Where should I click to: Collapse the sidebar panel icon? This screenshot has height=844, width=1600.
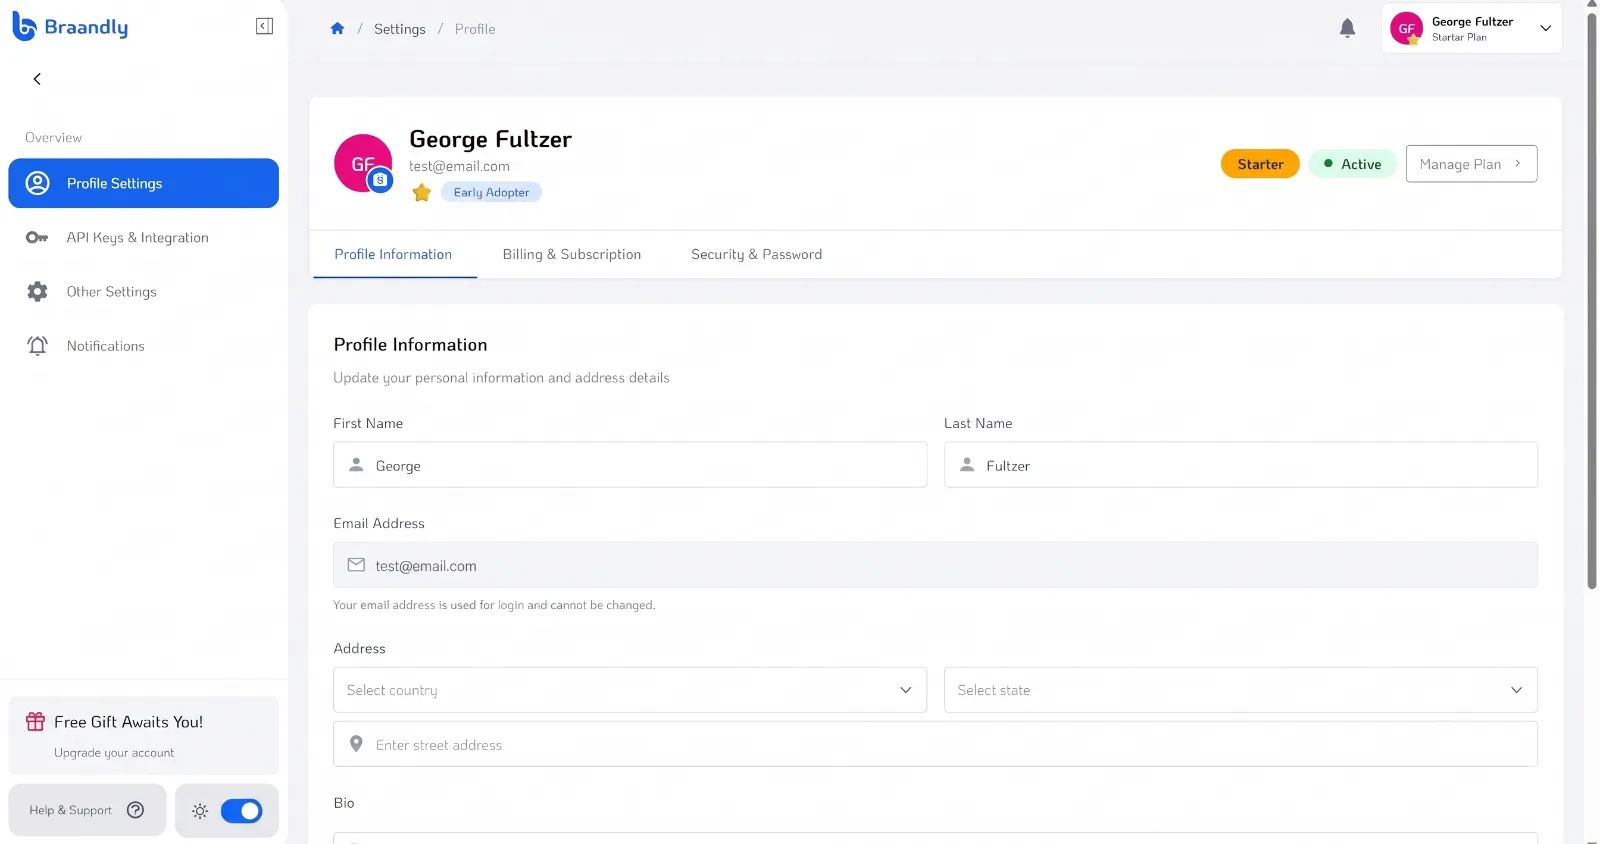pos(264,26)
